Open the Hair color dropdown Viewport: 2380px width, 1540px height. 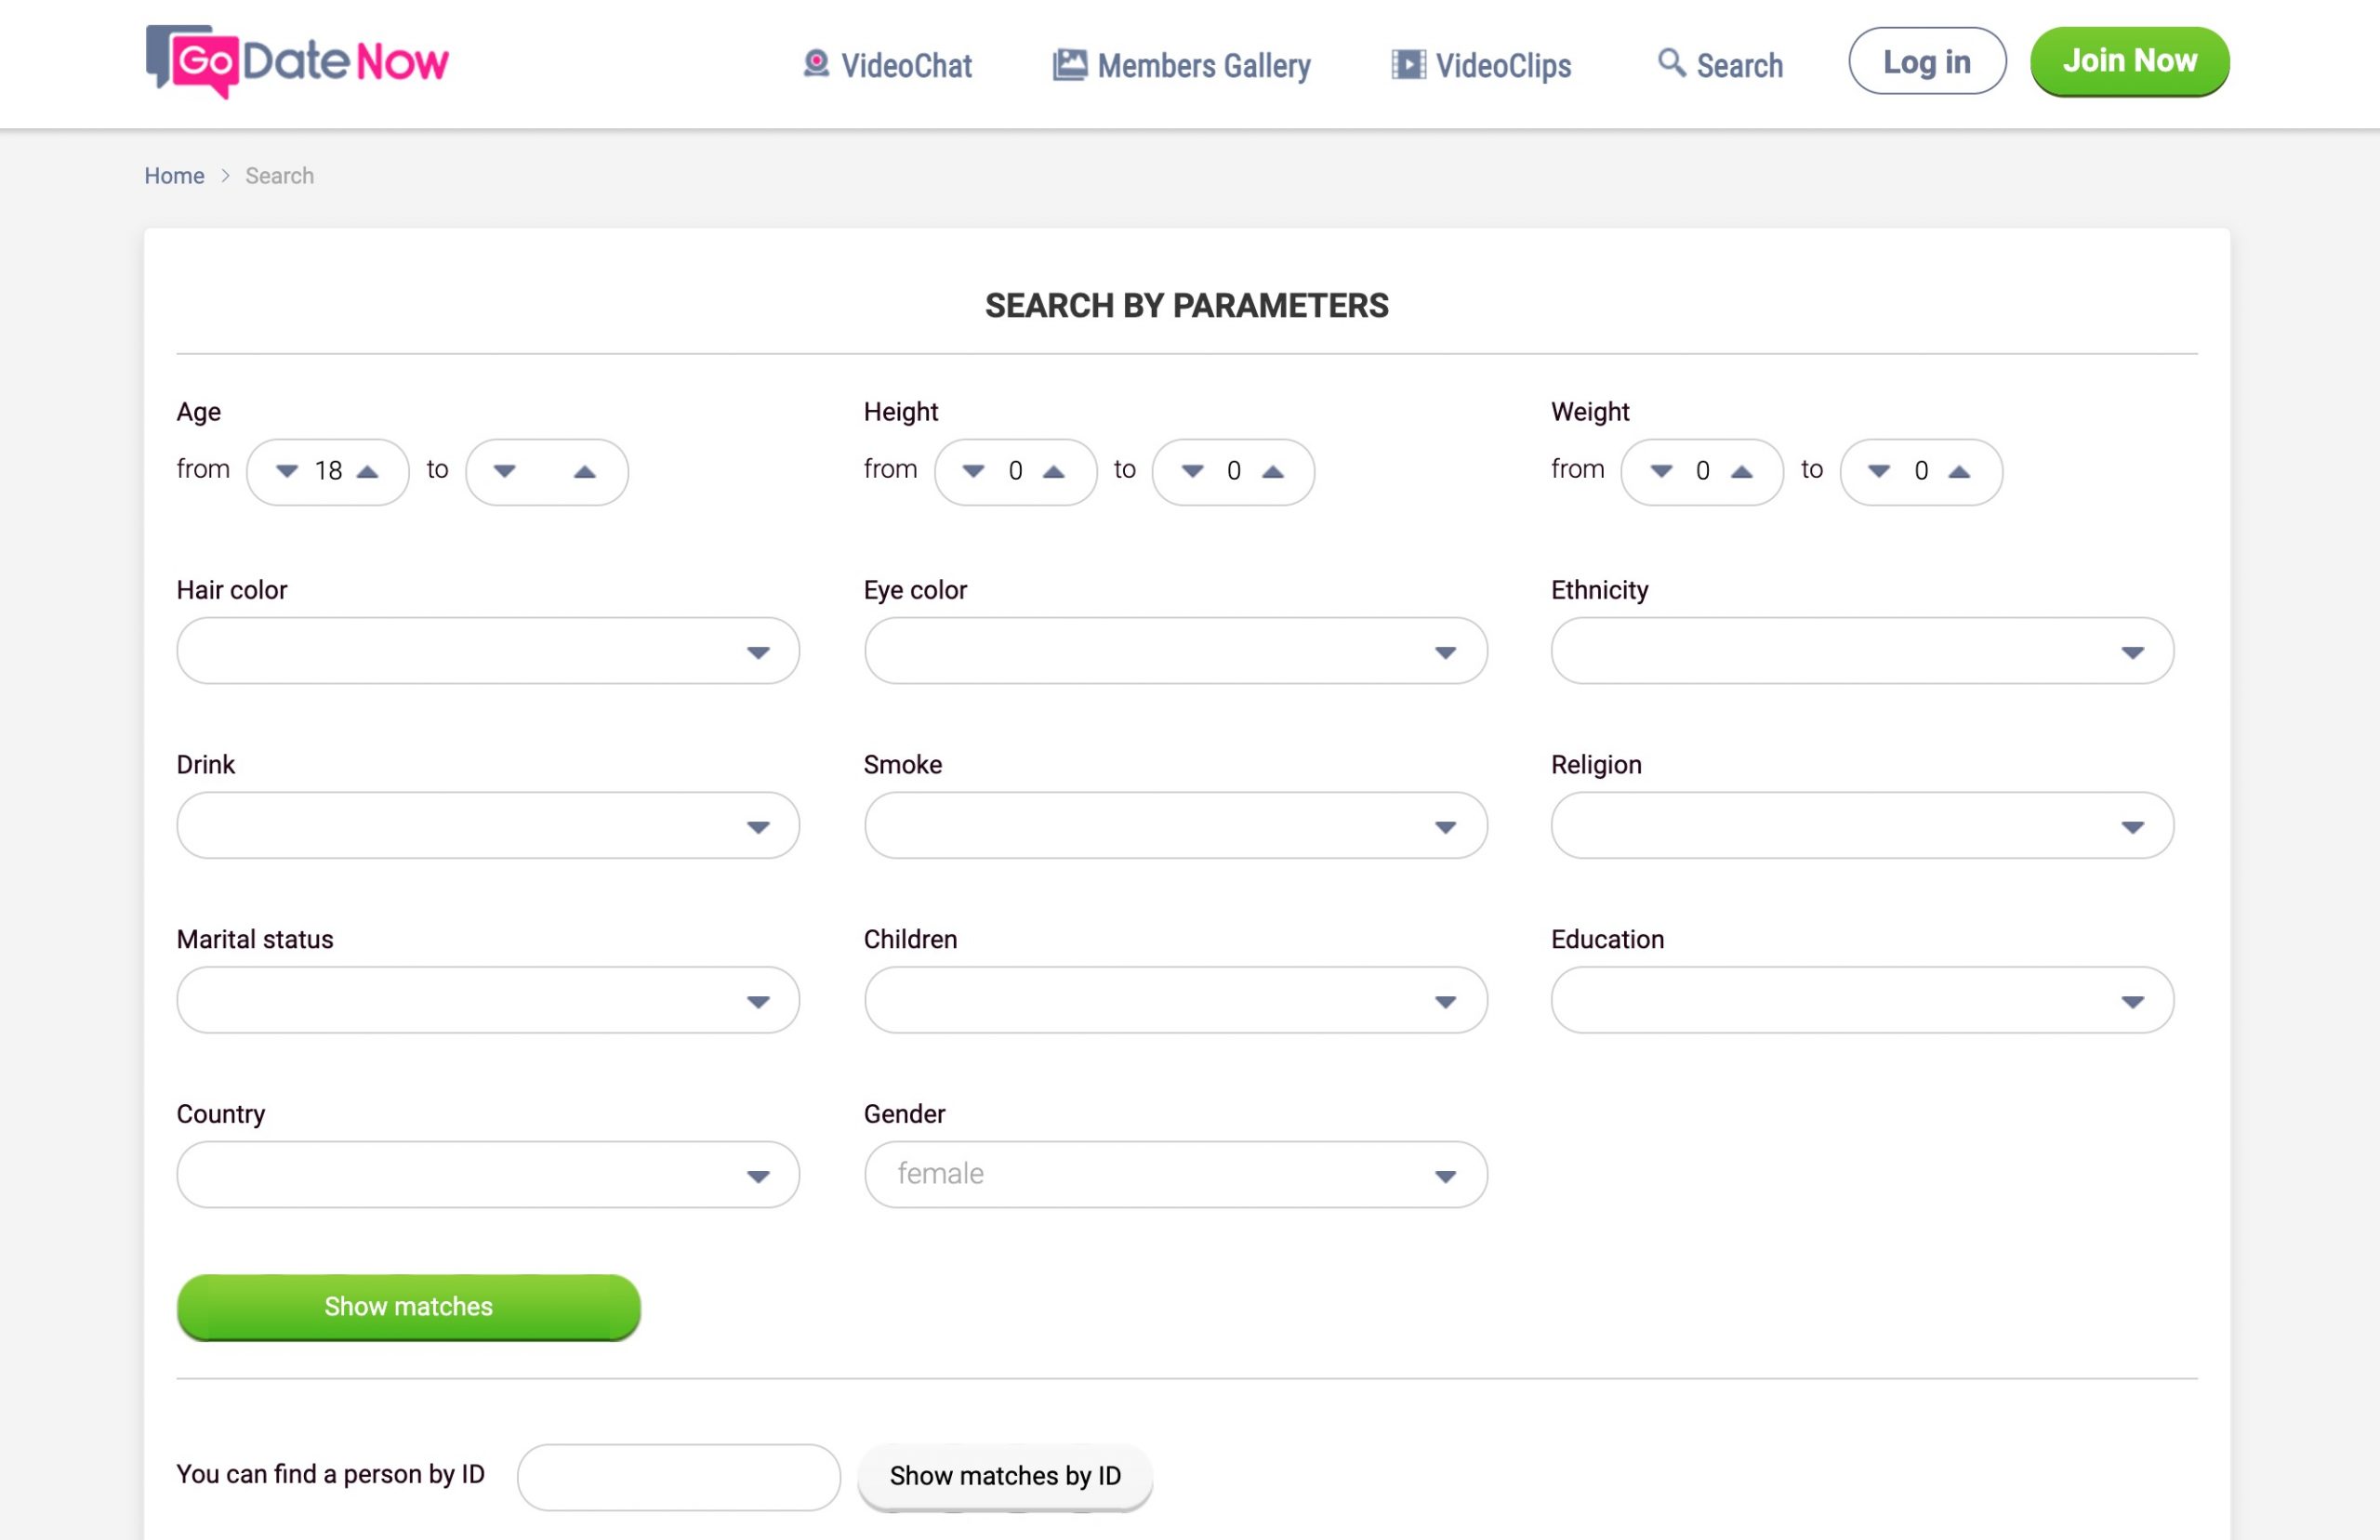(488, 651)
